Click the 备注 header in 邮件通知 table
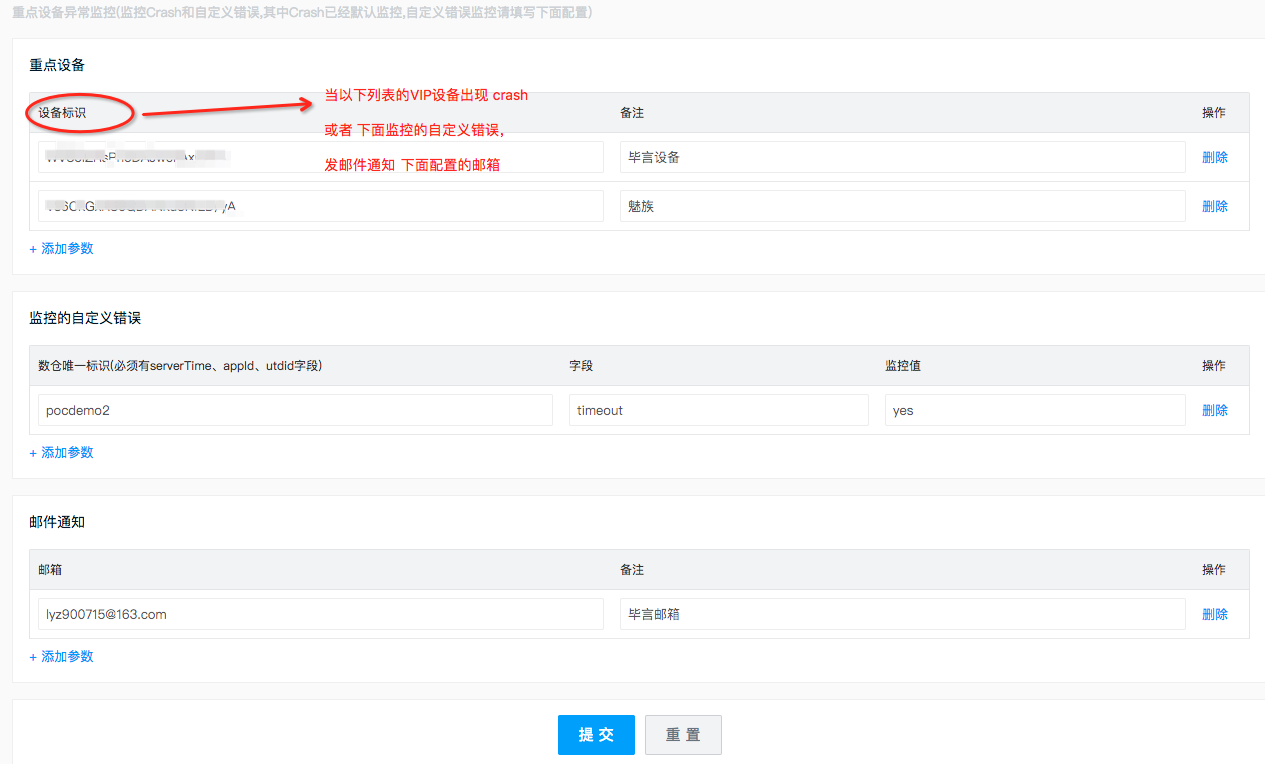The width and height of the screenshot is (1265, 764). (x=632, y=569)
